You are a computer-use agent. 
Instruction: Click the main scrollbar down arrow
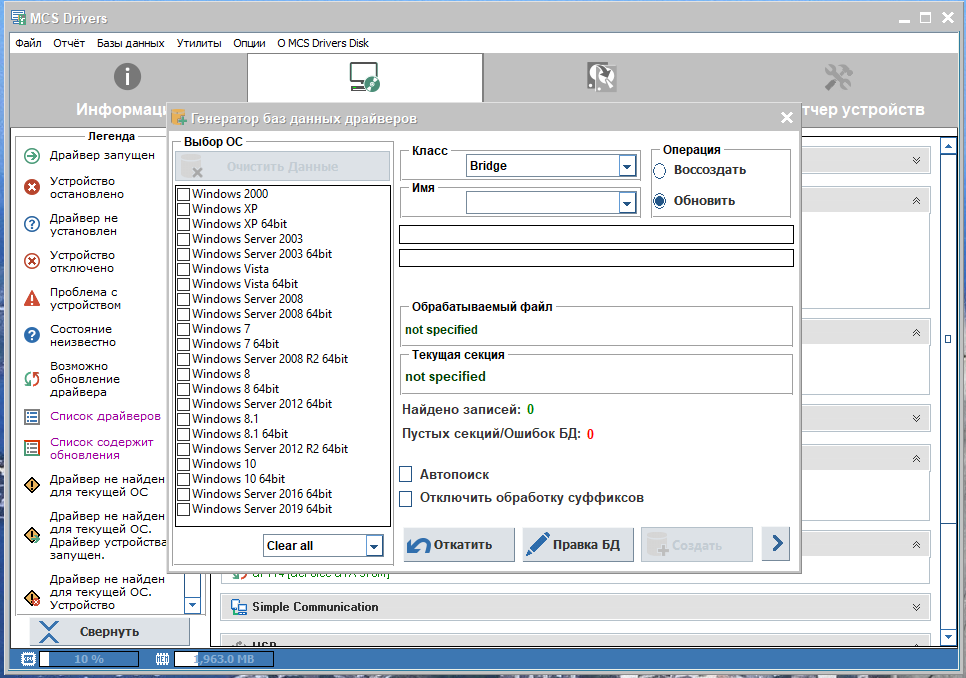(x=949, y=637)
